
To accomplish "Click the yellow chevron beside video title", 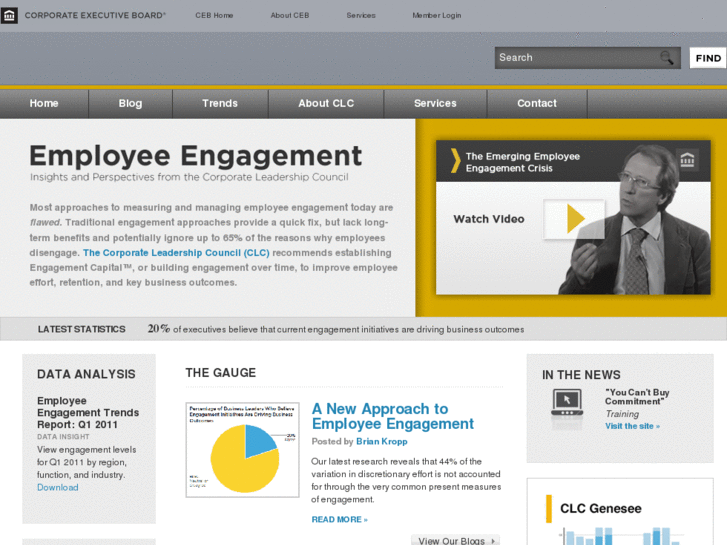I will (x=456, y=161).
